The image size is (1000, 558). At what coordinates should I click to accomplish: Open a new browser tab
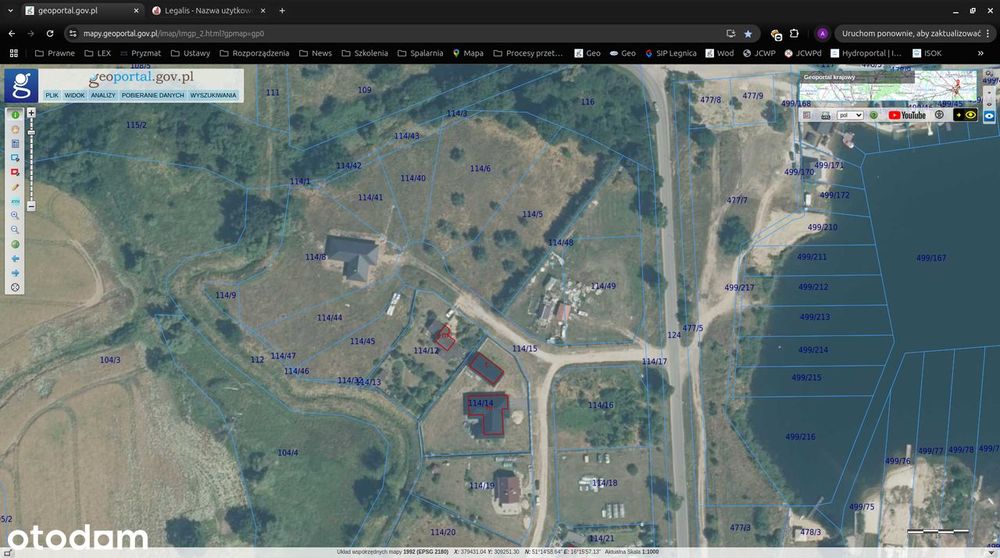point(282,10)
